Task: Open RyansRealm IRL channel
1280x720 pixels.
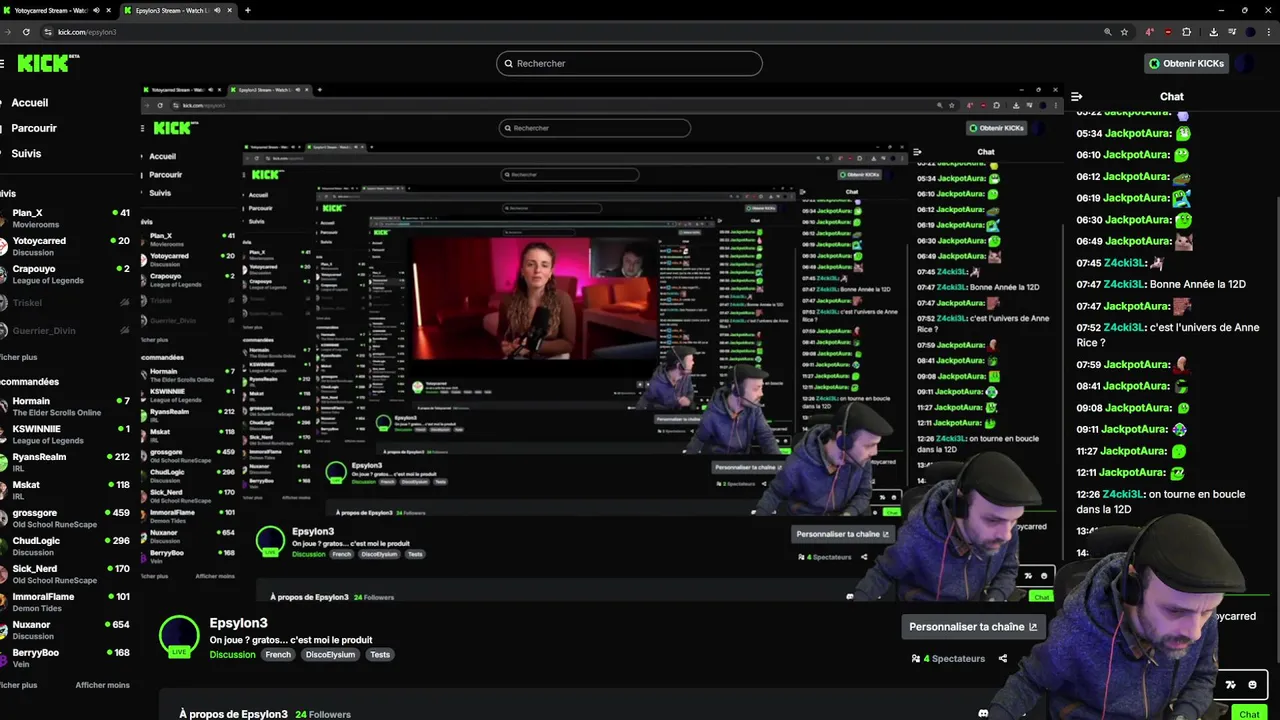Action: click(x=65, y=462)
